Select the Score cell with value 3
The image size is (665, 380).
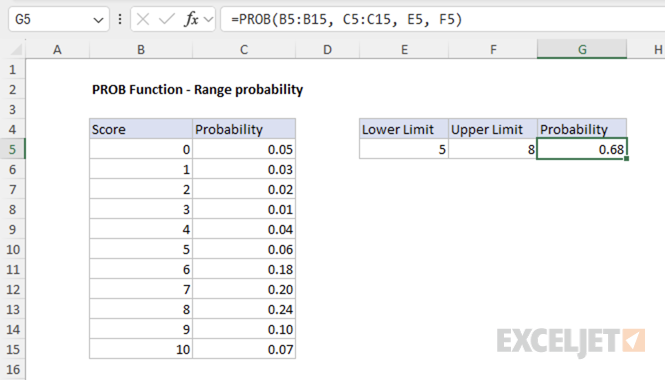141,209
